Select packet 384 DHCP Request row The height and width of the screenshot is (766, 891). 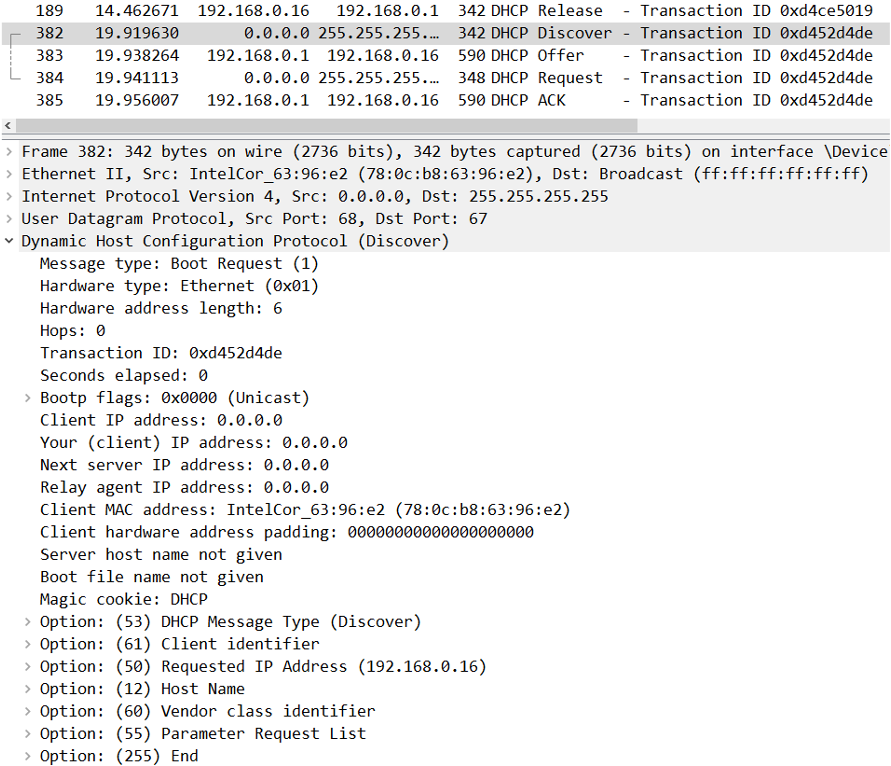tap(400, 78)
